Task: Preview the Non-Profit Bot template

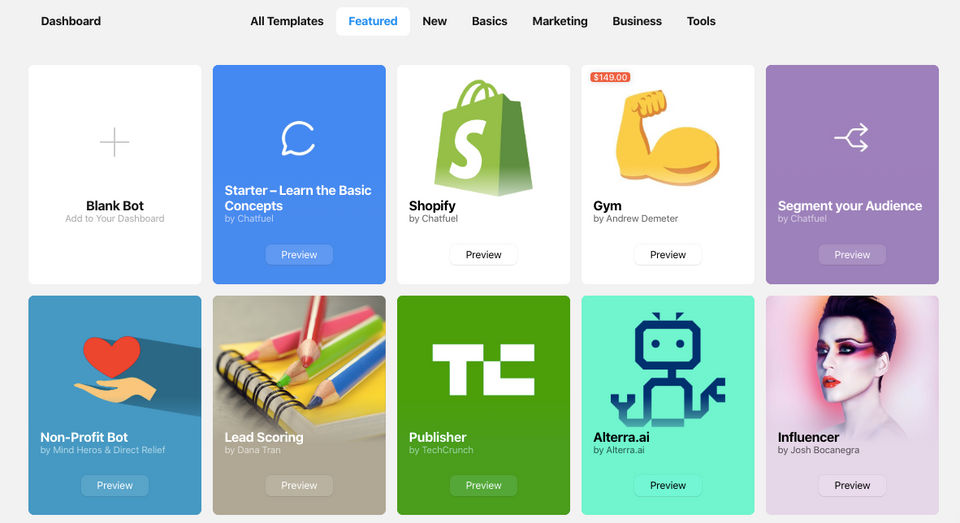Action: 114,486
